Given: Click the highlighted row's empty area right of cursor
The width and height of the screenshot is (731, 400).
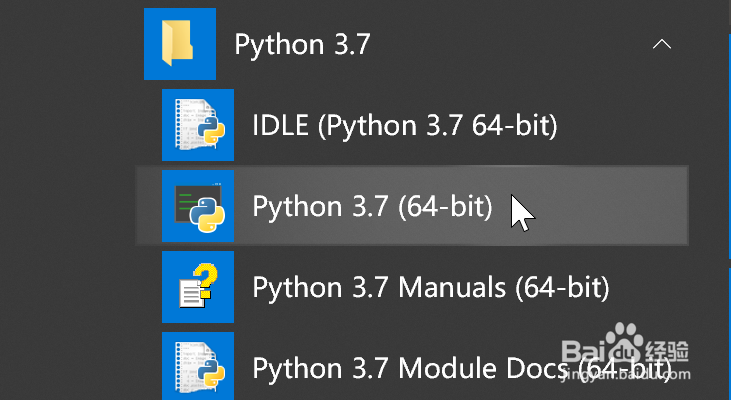Looking at the screenshot, I should pyautogui.click(x=610, y=207).
